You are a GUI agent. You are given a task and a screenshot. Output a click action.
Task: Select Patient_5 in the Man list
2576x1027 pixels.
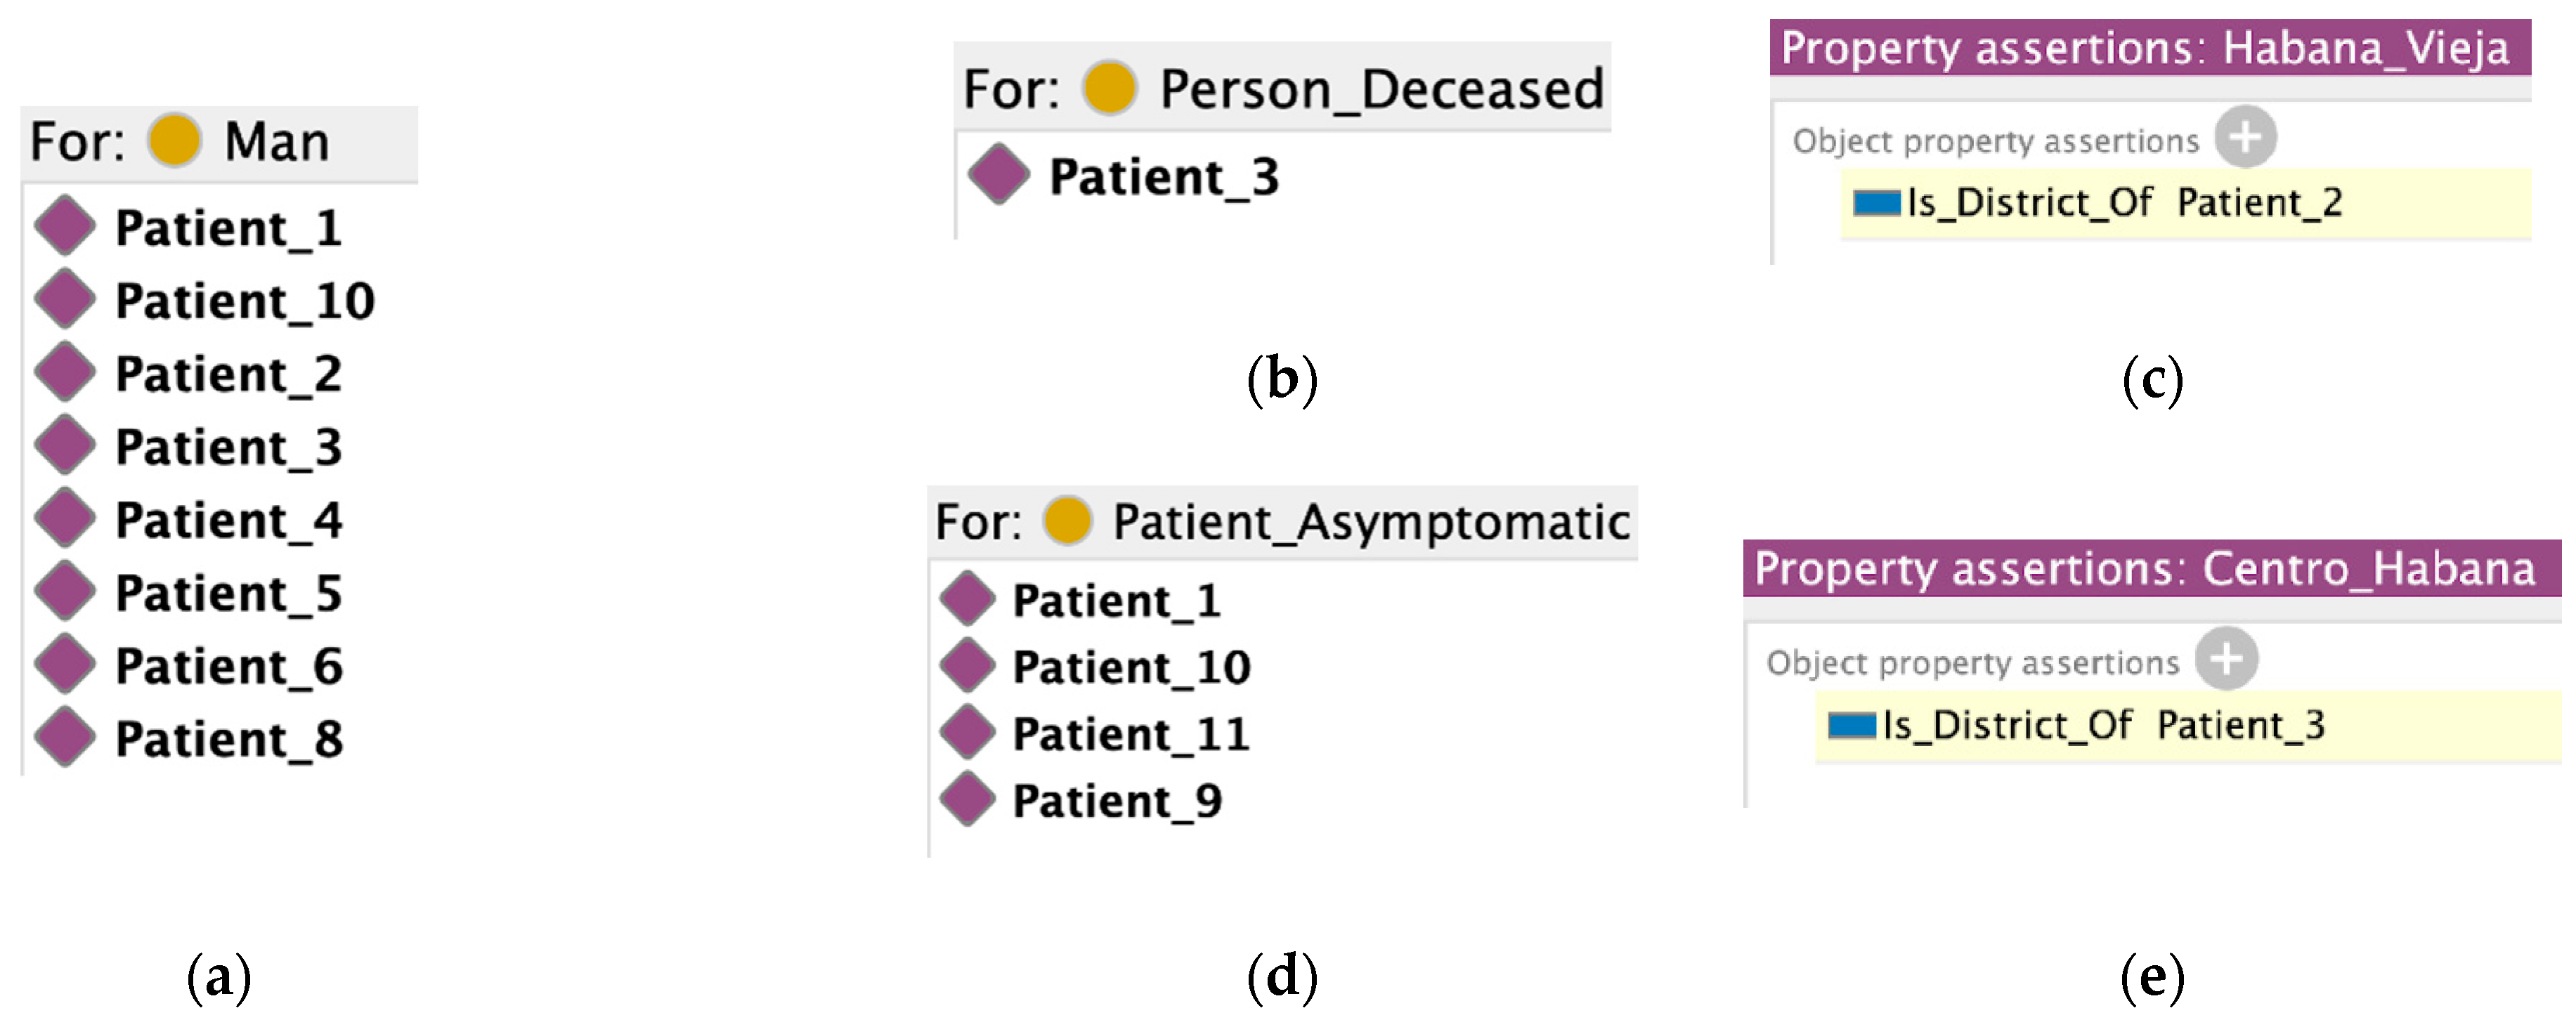(229, 593)
